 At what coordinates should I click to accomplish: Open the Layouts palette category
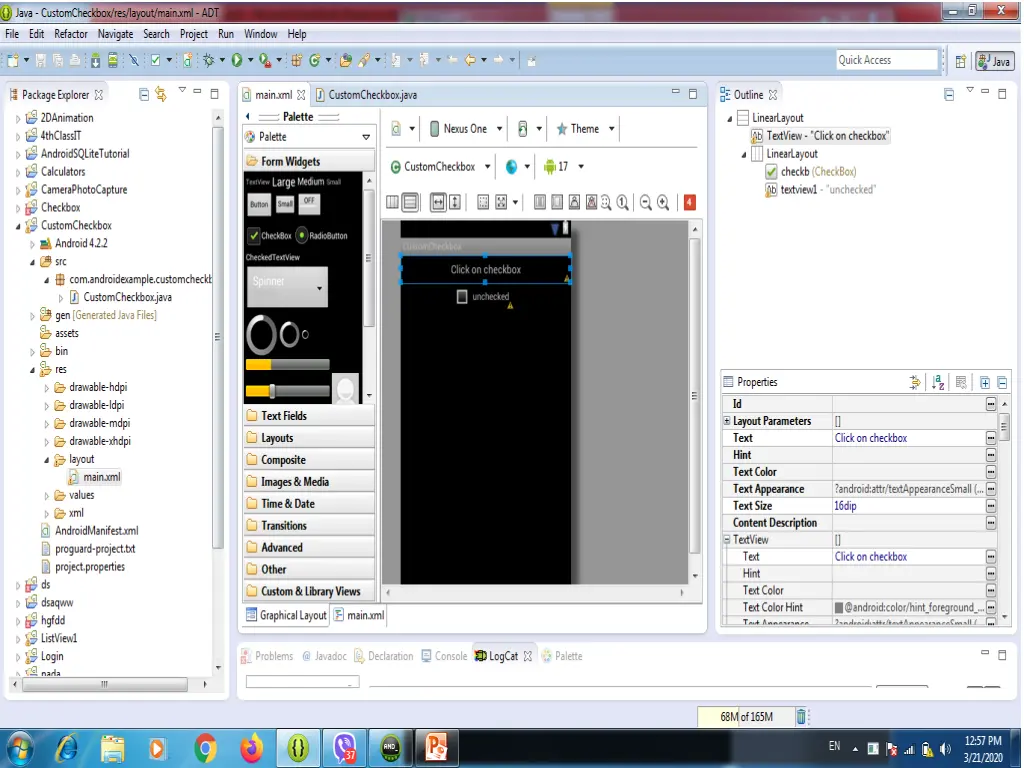pyautogui.click(x=309, y=438)
